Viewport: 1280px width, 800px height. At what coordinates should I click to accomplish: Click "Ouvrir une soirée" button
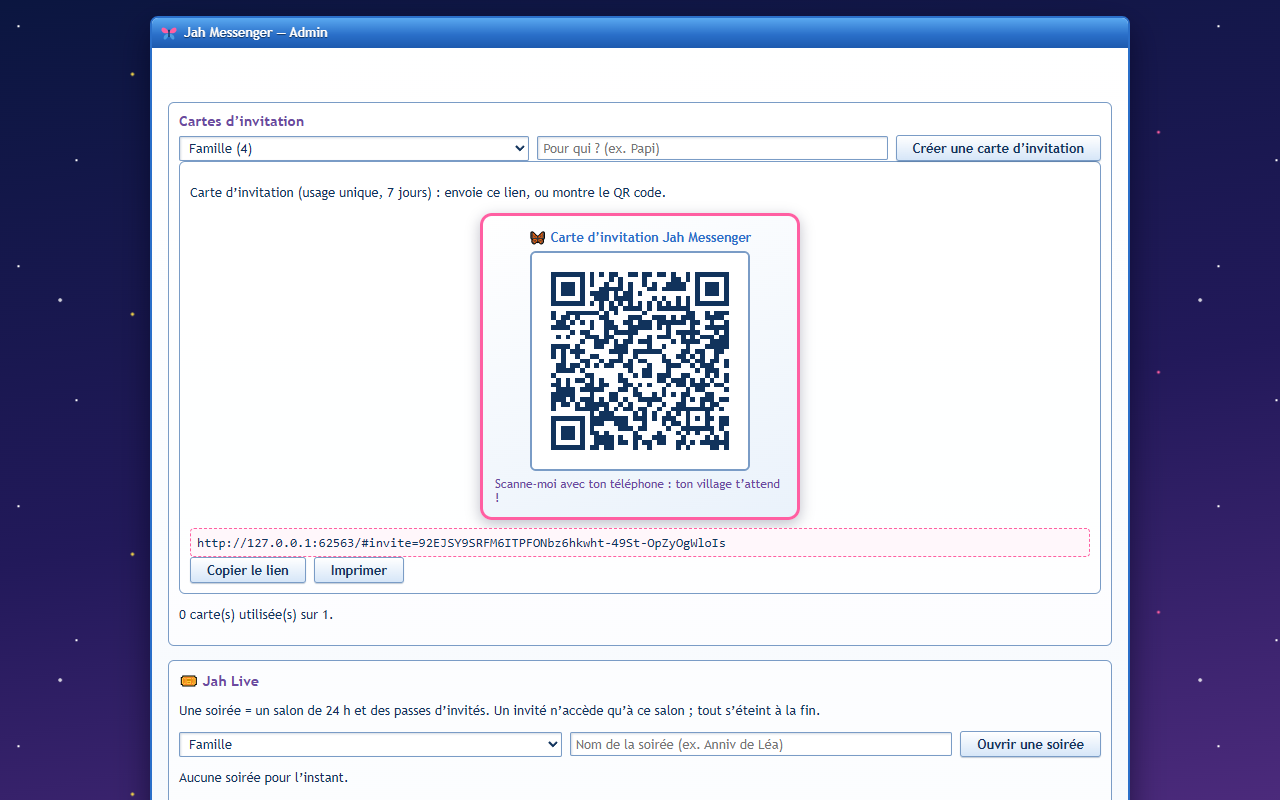1030,744
